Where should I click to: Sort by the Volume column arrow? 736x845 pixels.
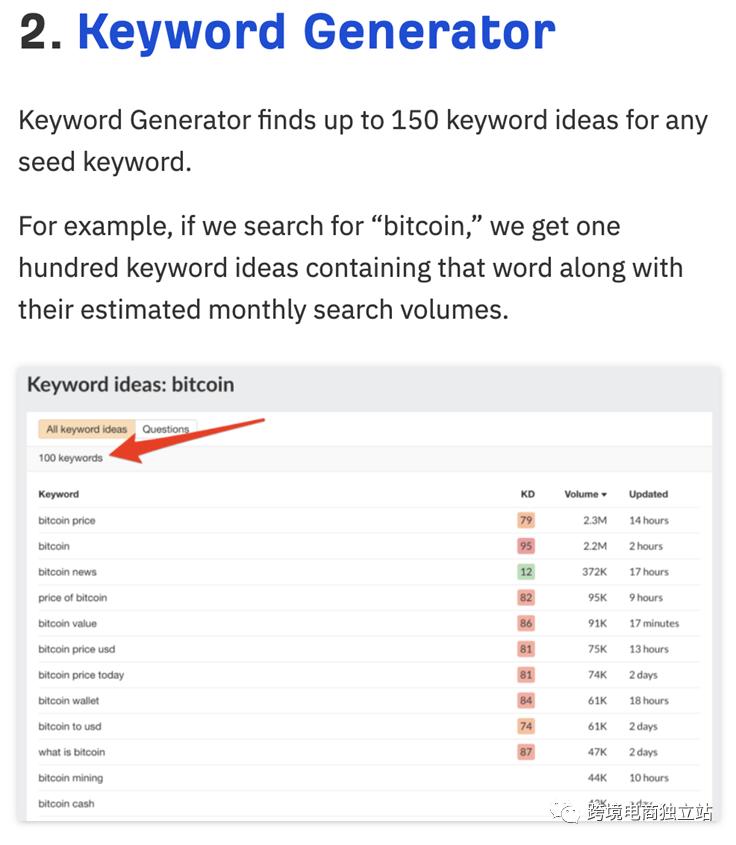click(603, 494)
